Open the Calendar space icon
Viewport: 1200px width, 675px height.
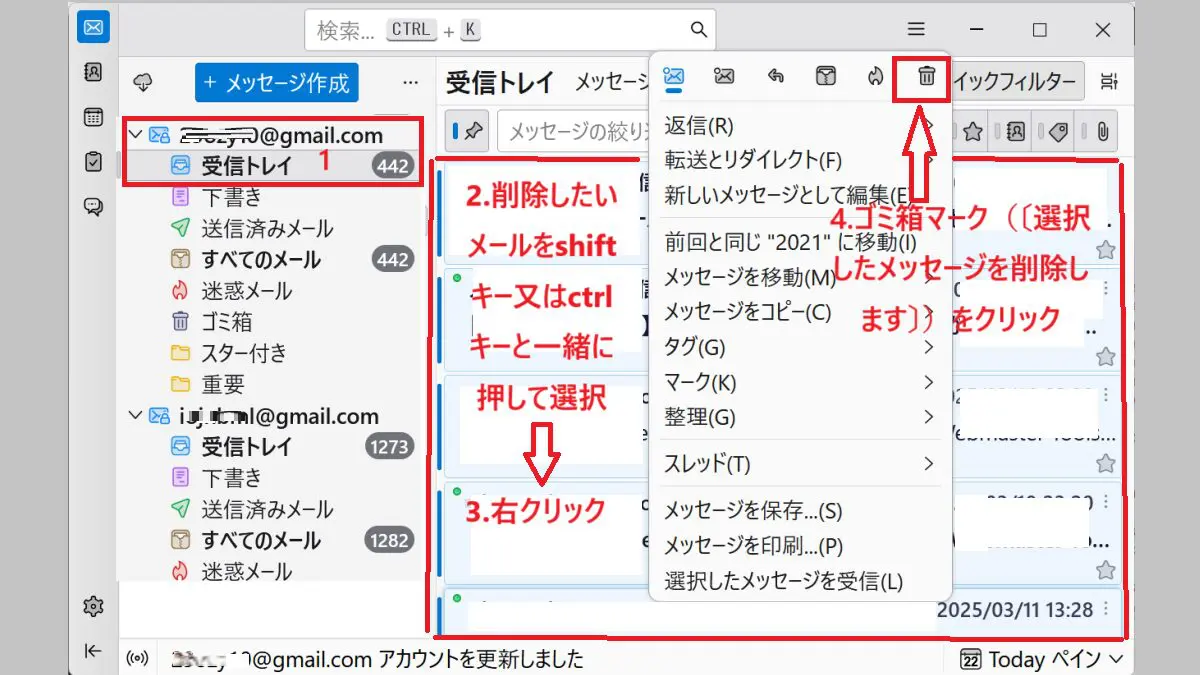pos(93,117)
